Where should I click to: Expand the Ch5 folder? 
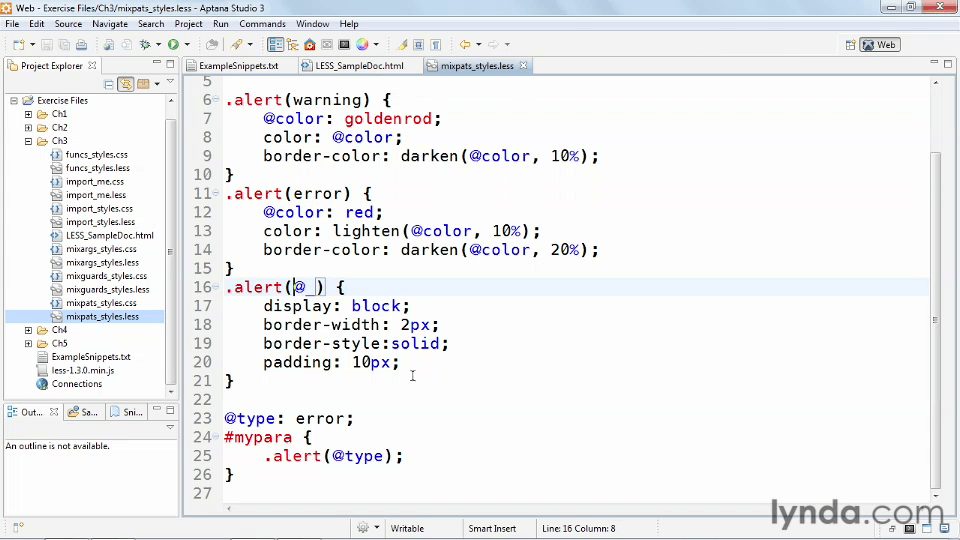(x=28, y=343)
